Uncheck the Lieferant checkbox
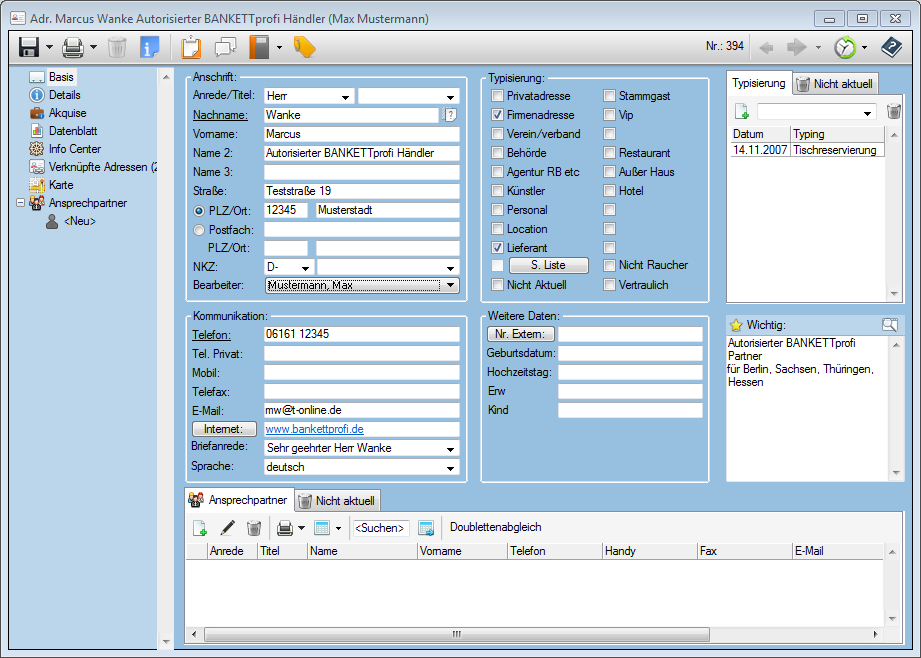This screenshot has width=921, height=658. pyautogui.click(x=498, y=247)
